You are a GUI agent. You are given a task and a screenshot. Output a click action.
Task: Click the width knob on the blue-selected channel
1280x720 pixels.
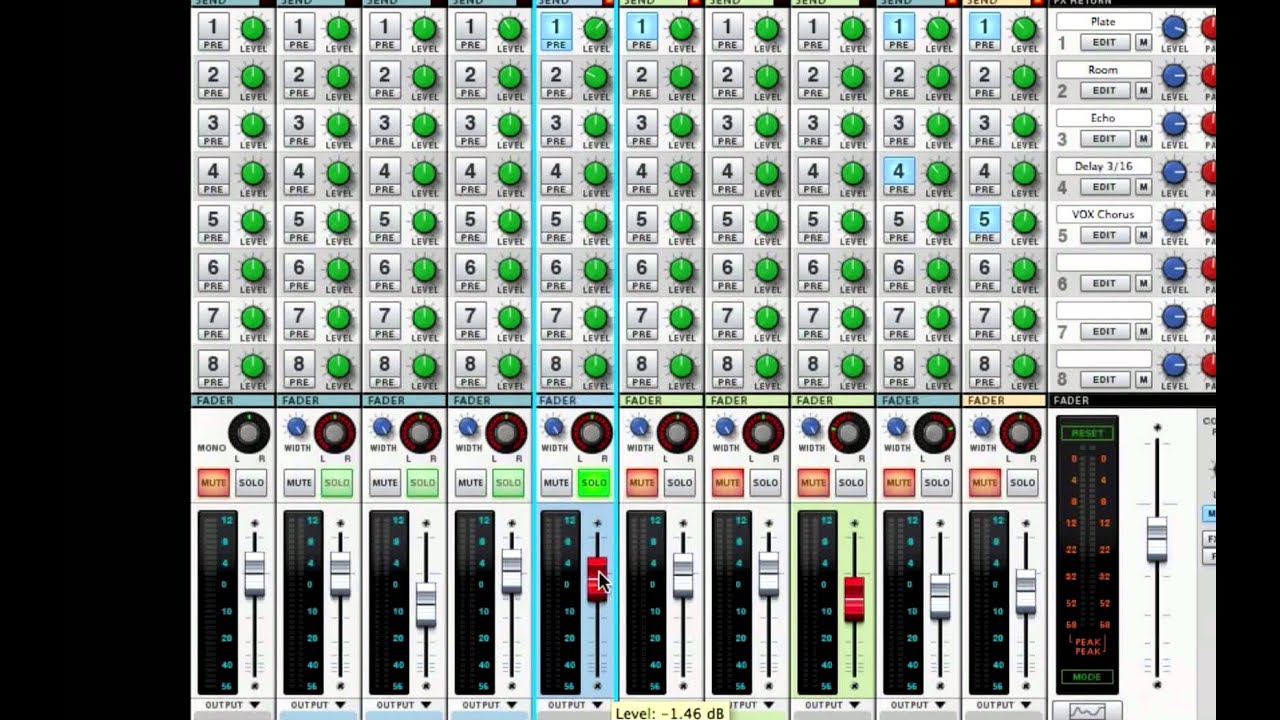(553, 427)
